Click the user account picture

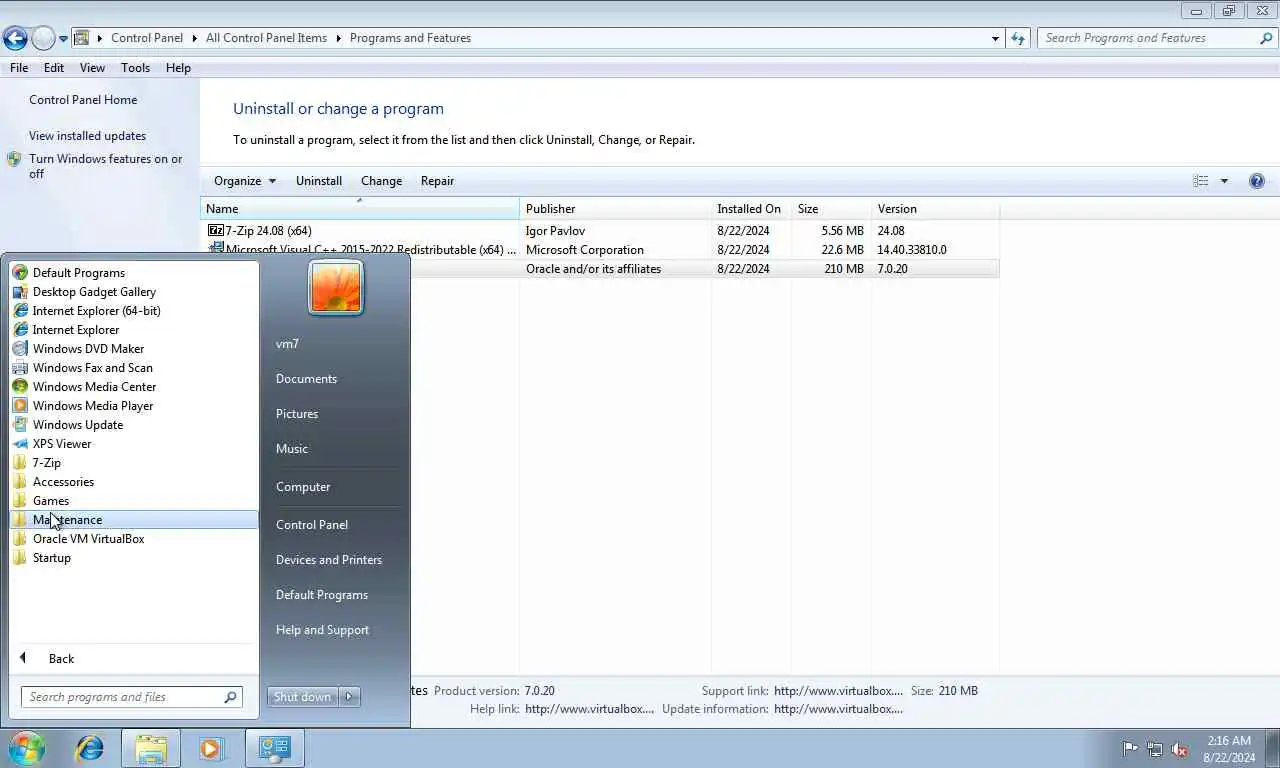336,287
